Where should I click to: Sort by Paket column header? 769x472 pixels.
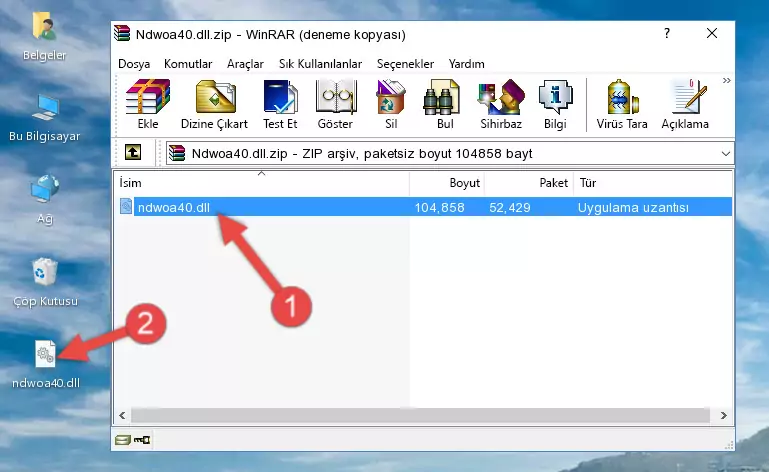[x=529, y=183]
